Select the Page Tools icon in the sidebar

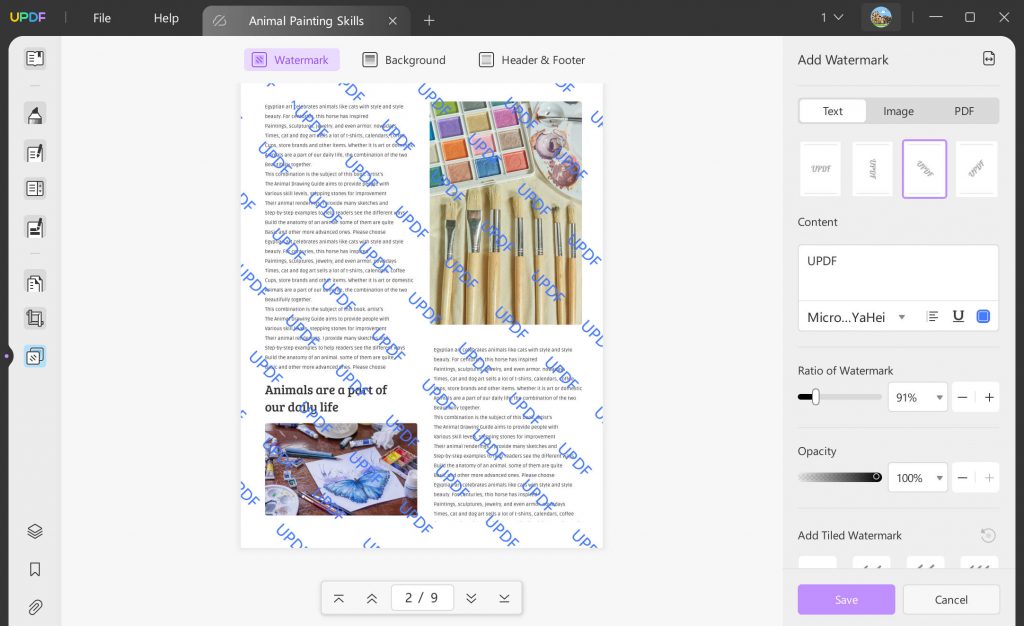35,356
